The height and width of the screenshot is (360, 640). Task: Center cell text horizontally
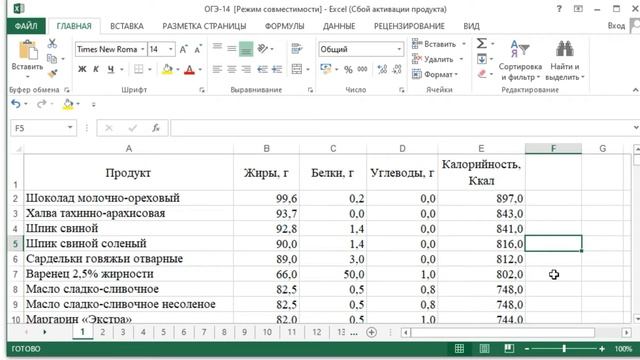[231, 69]
